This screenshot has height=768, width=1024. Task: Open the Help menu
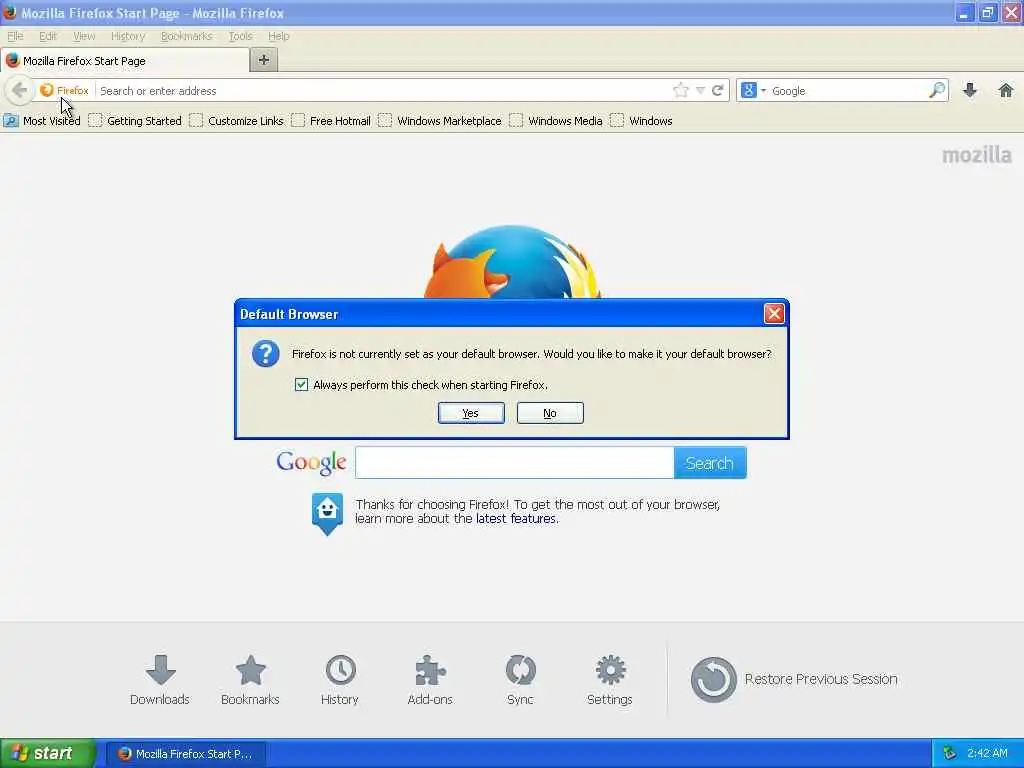click(x=279, y=36)
